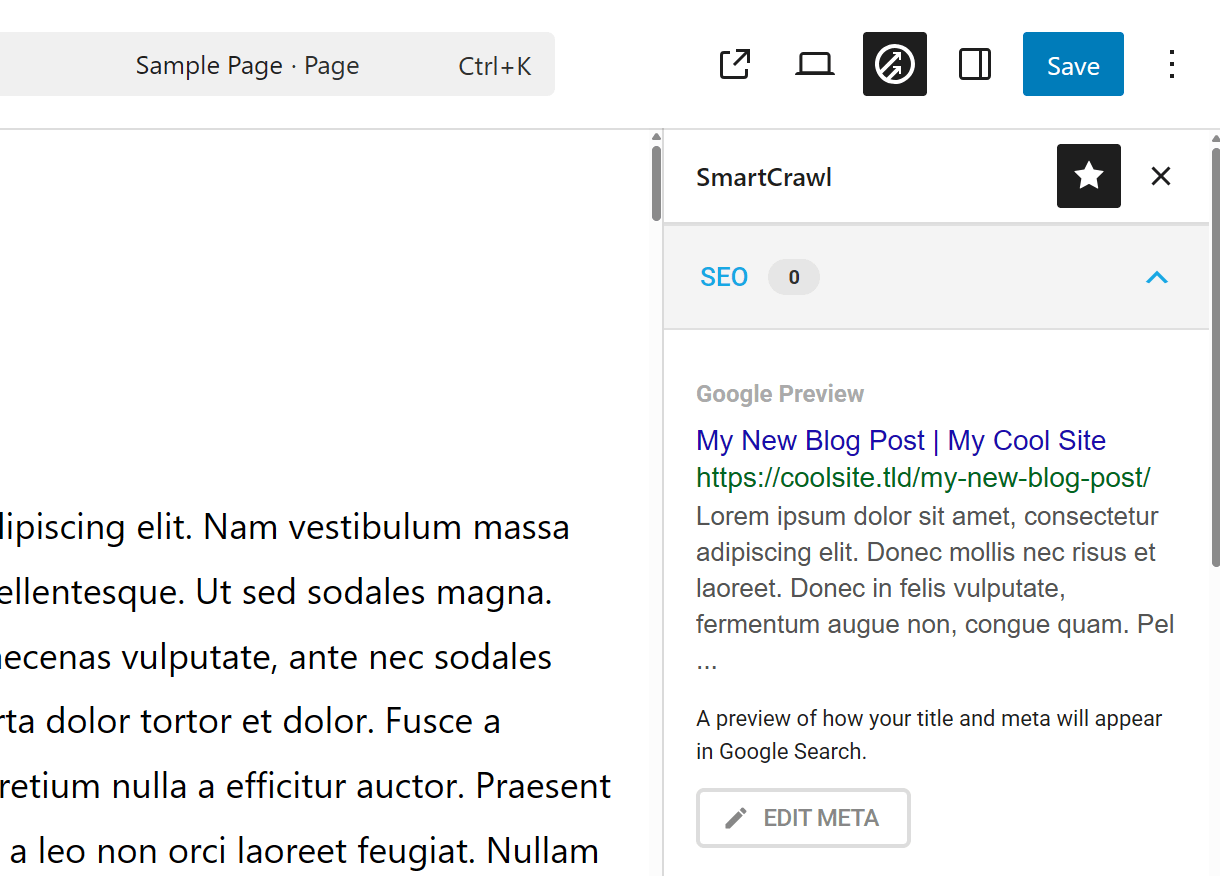Click the Lorem ipsum preview description text
The width and height of the screenshot is (1220, 876).
coord(935,588)
